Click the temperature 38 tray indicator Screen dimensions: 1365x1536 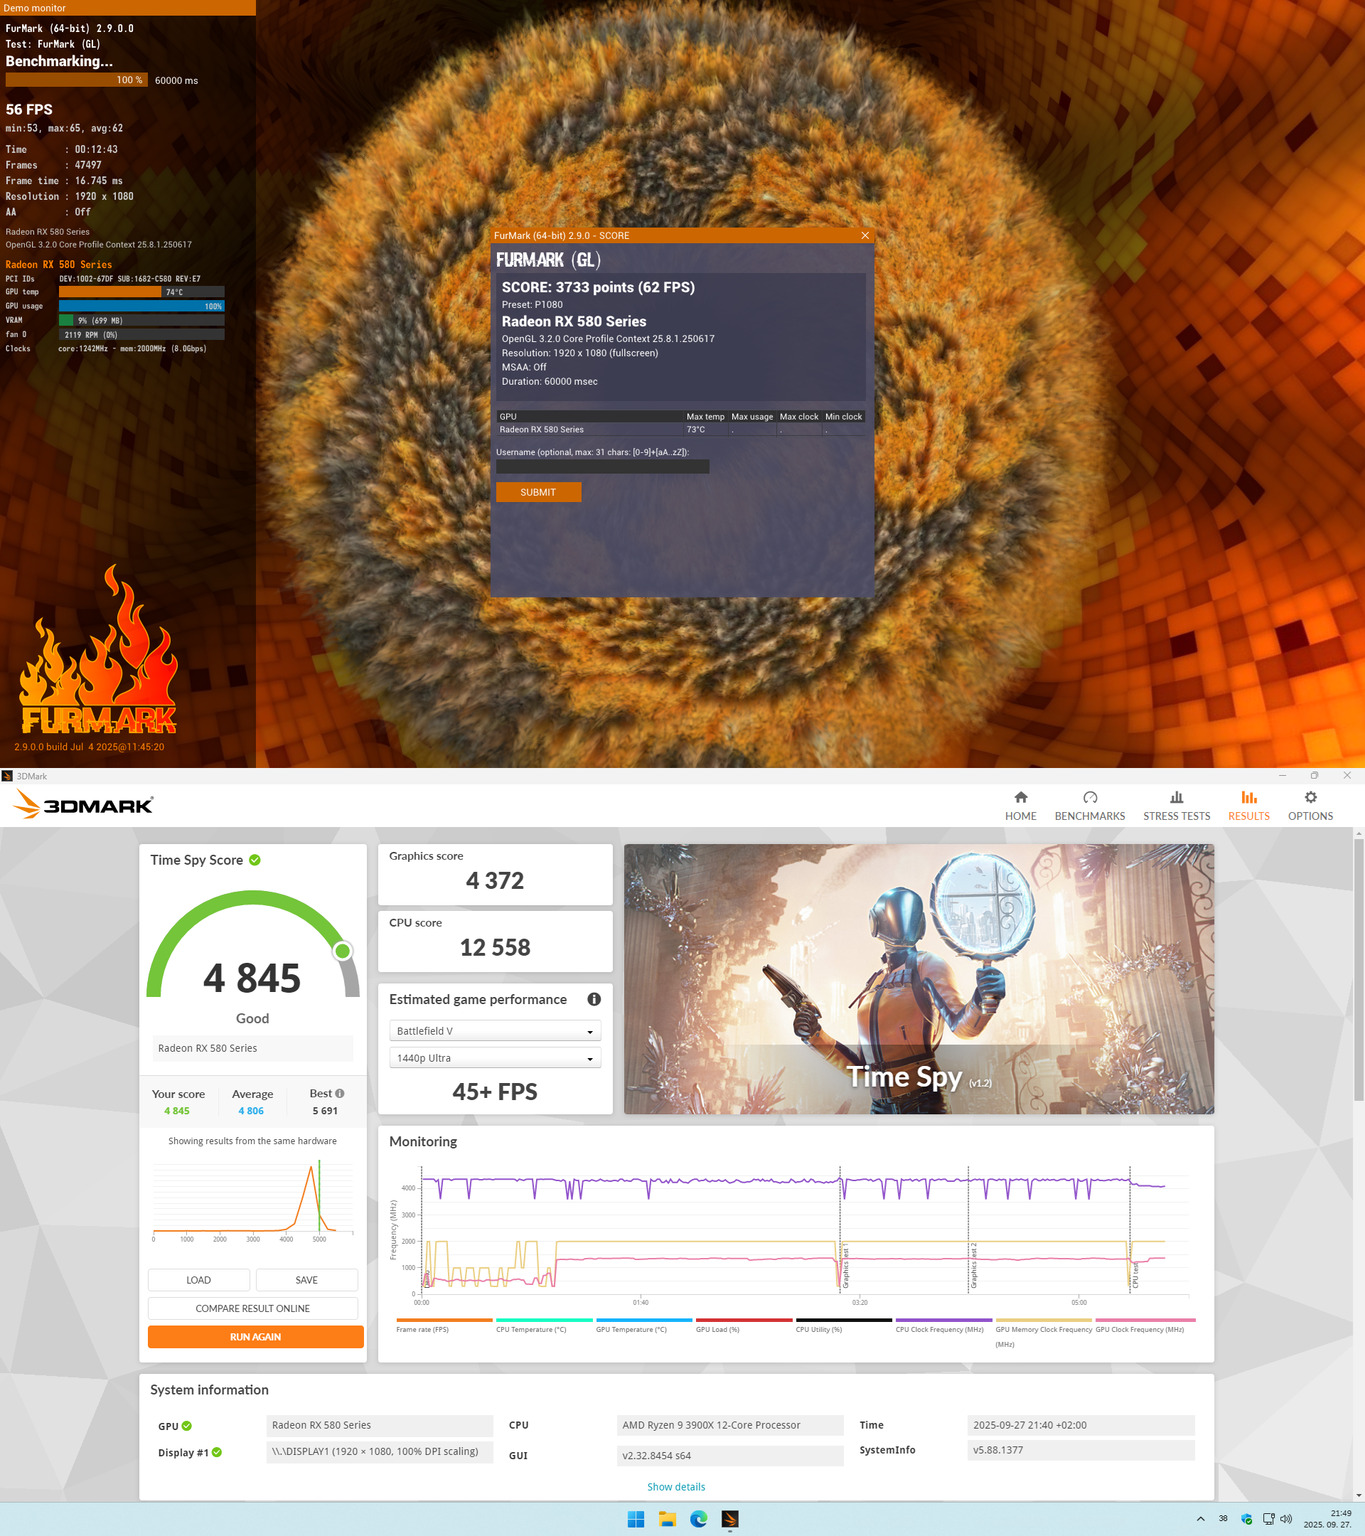point(1223,1519)
